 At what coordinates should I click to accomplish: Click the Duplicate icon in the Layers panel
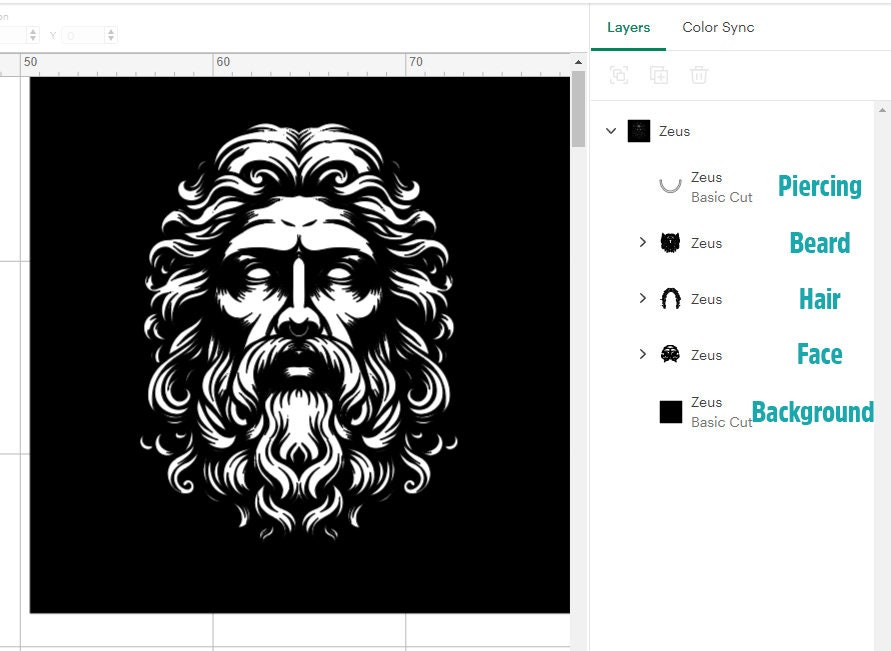pos(659,75)
